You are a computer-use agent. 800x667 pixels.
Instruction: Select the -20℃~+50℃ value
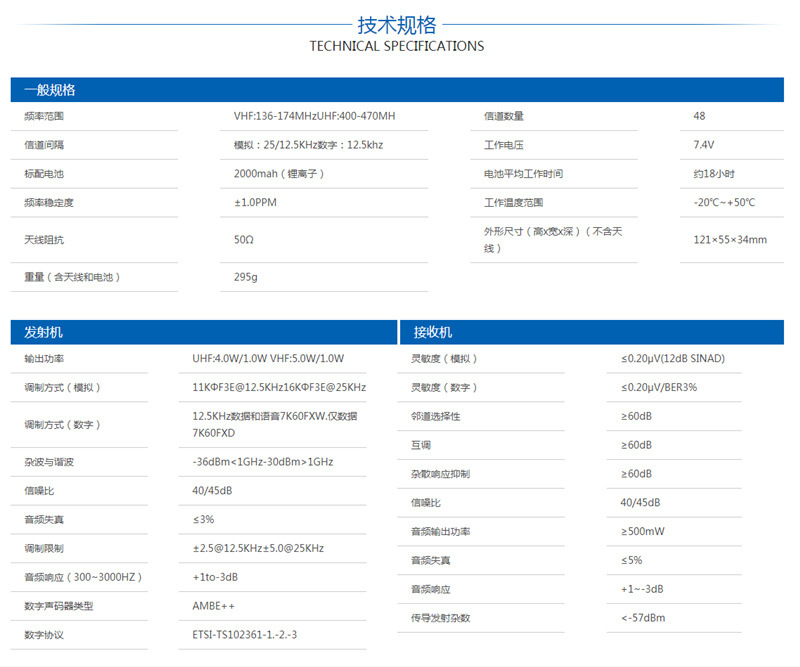tap(724, 203)
